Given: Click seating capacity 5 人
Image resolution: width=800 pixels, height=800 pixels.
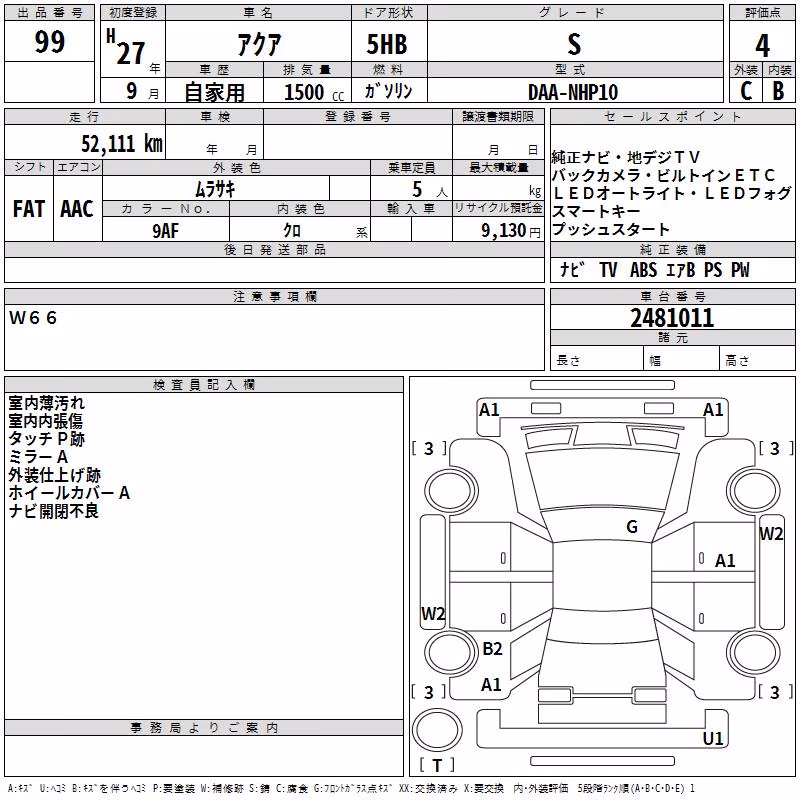Looking at the screenshot, I should click(430, 190).
